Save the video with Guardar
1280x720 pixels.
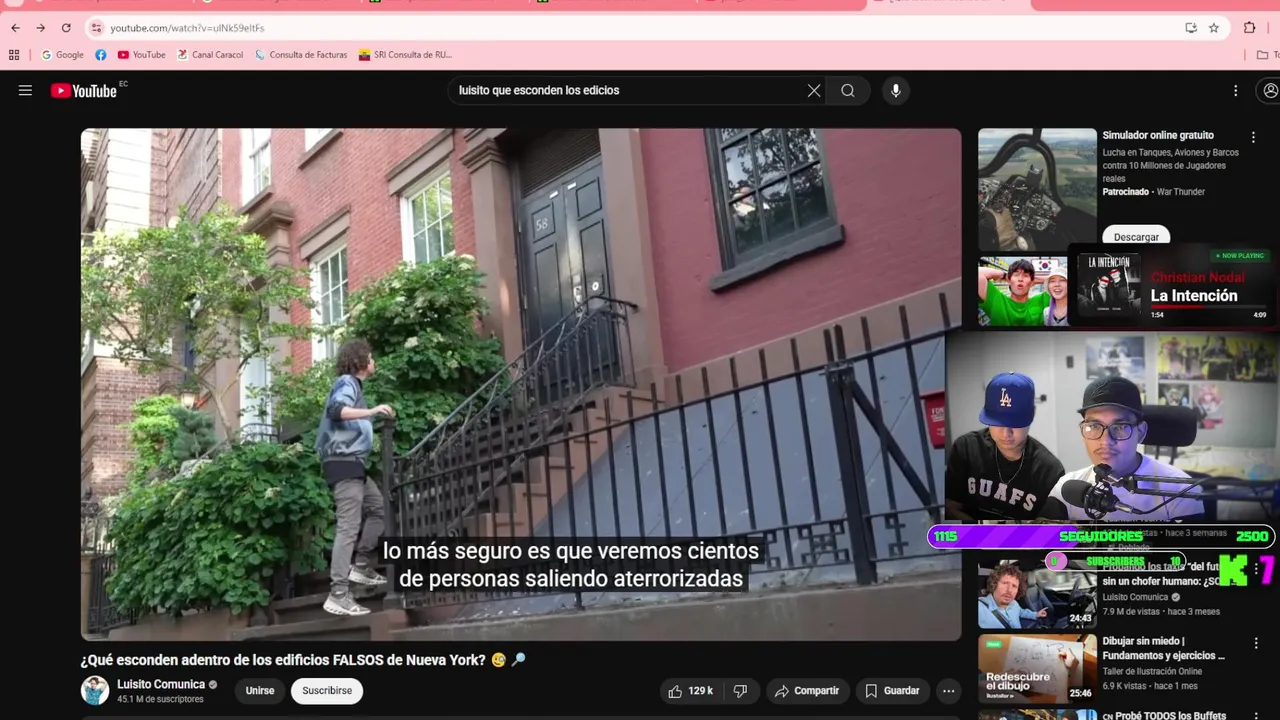pos(892,691)
